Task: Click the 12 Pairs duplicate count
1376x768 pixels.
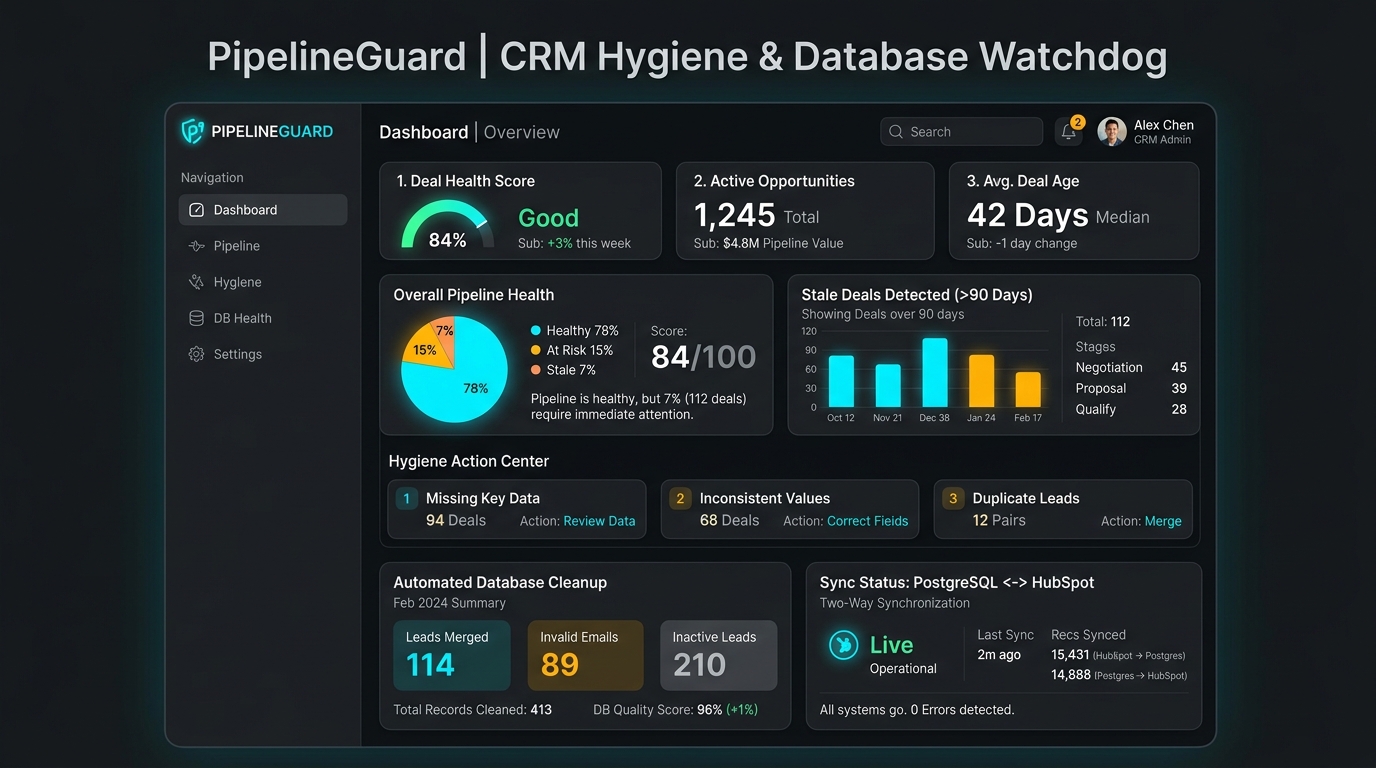Action: (x=1000, y=521)
